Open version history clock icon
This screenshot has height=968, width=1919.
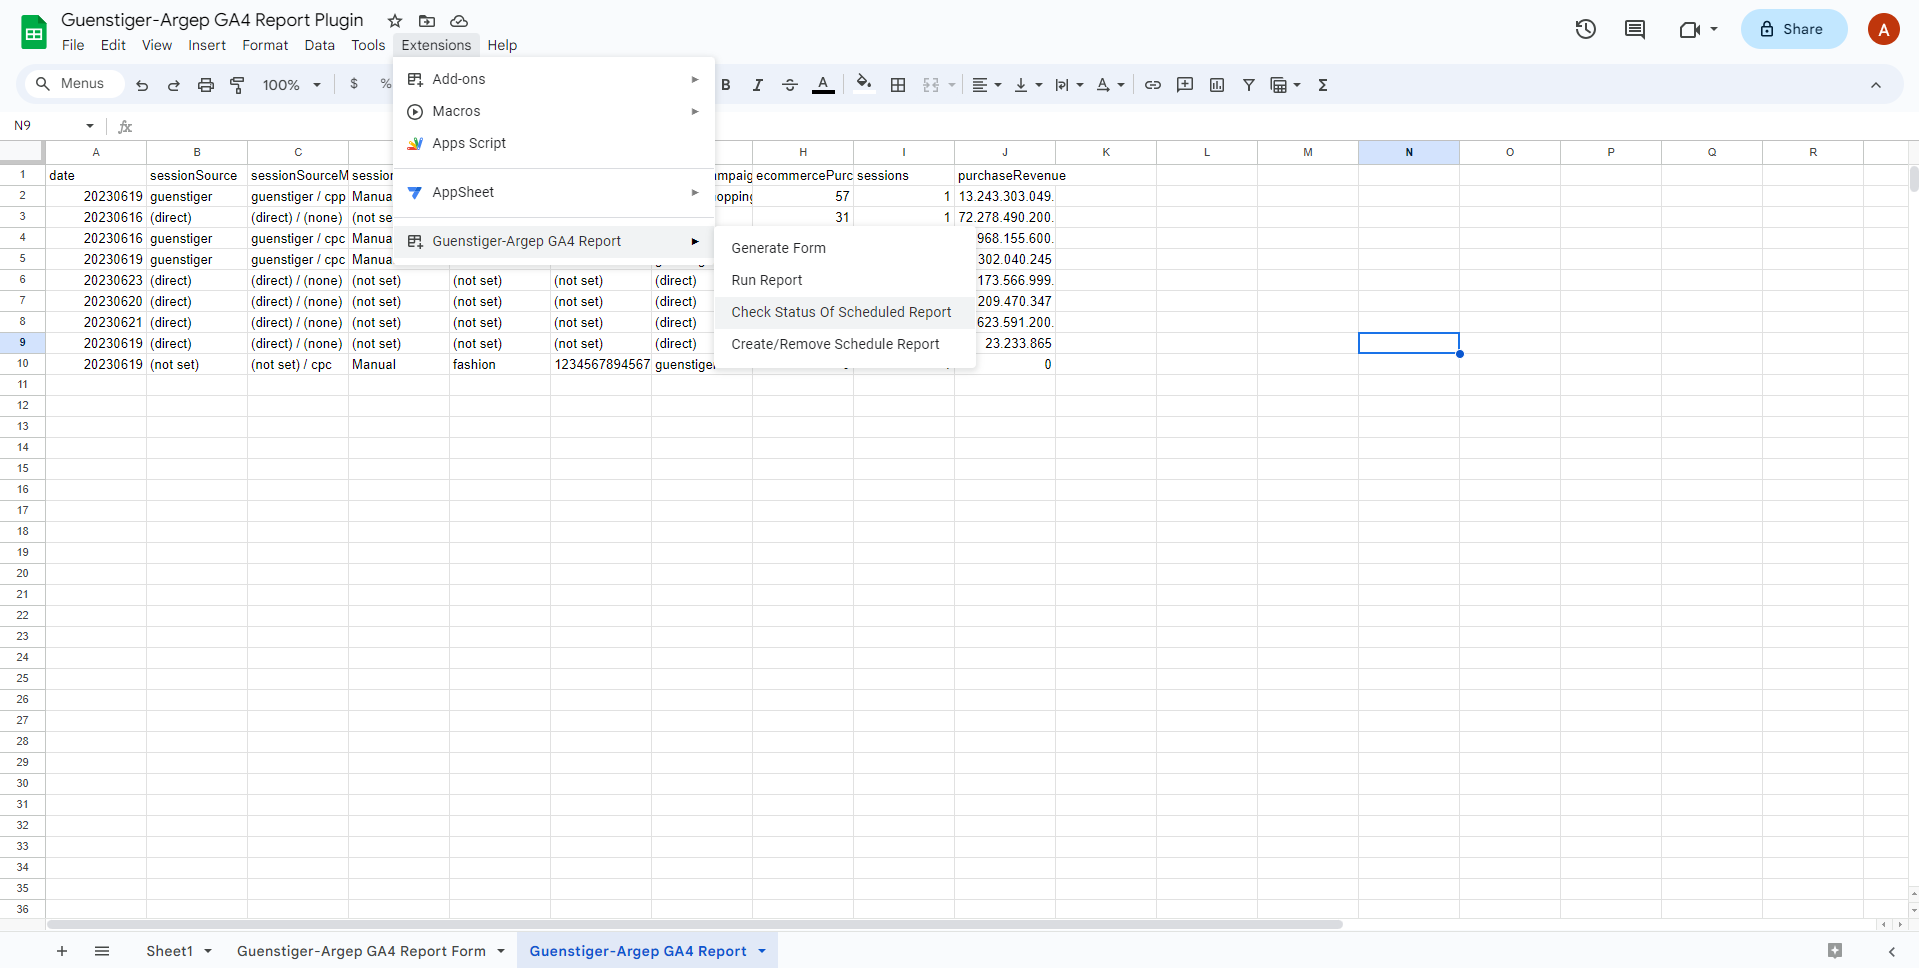coord(1586,29)
